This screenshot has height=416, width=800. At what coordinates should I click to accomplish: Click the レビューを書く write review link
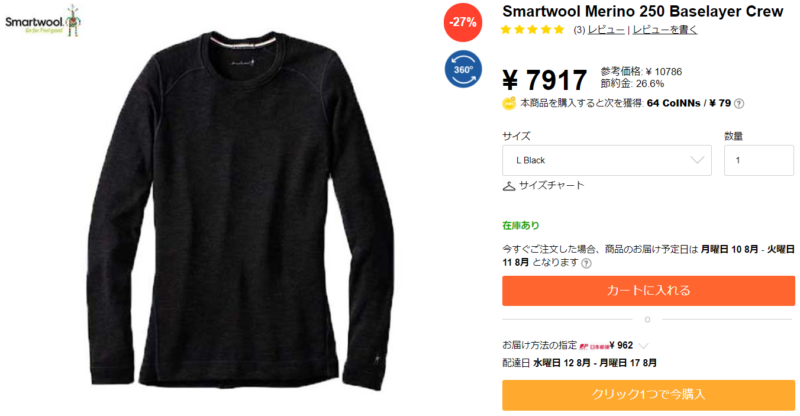click(665, 30)
